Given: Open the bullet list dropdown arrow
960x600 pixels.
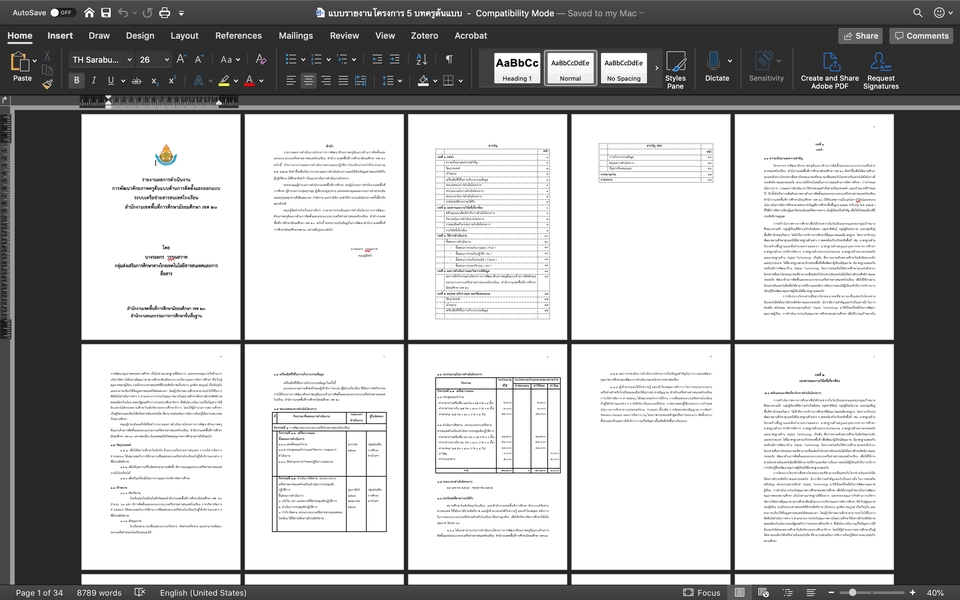Looking at the screenshot, I should pyautogui.click(x=303, y=59).
